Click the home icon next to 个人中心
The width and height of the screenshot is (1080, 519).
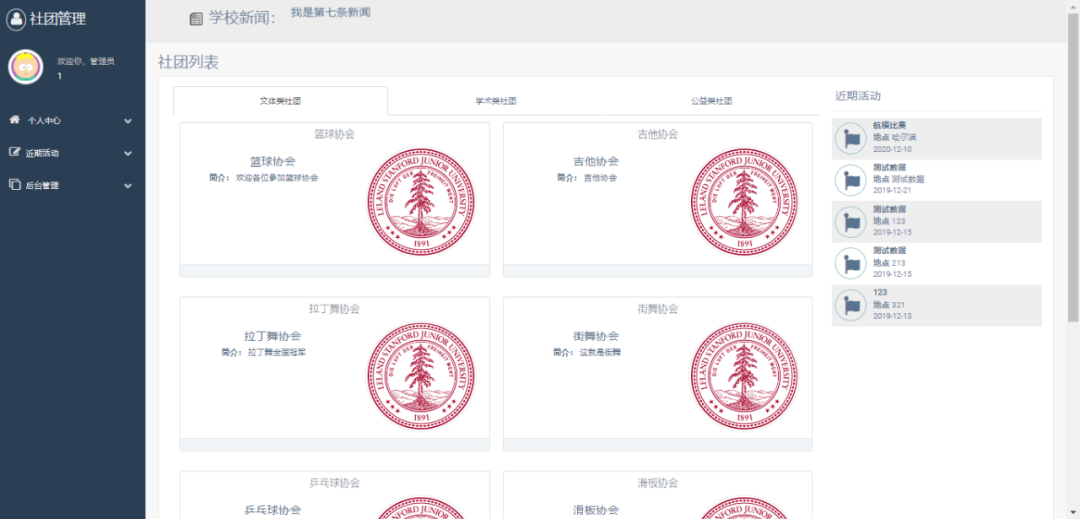tap(14, 120)
